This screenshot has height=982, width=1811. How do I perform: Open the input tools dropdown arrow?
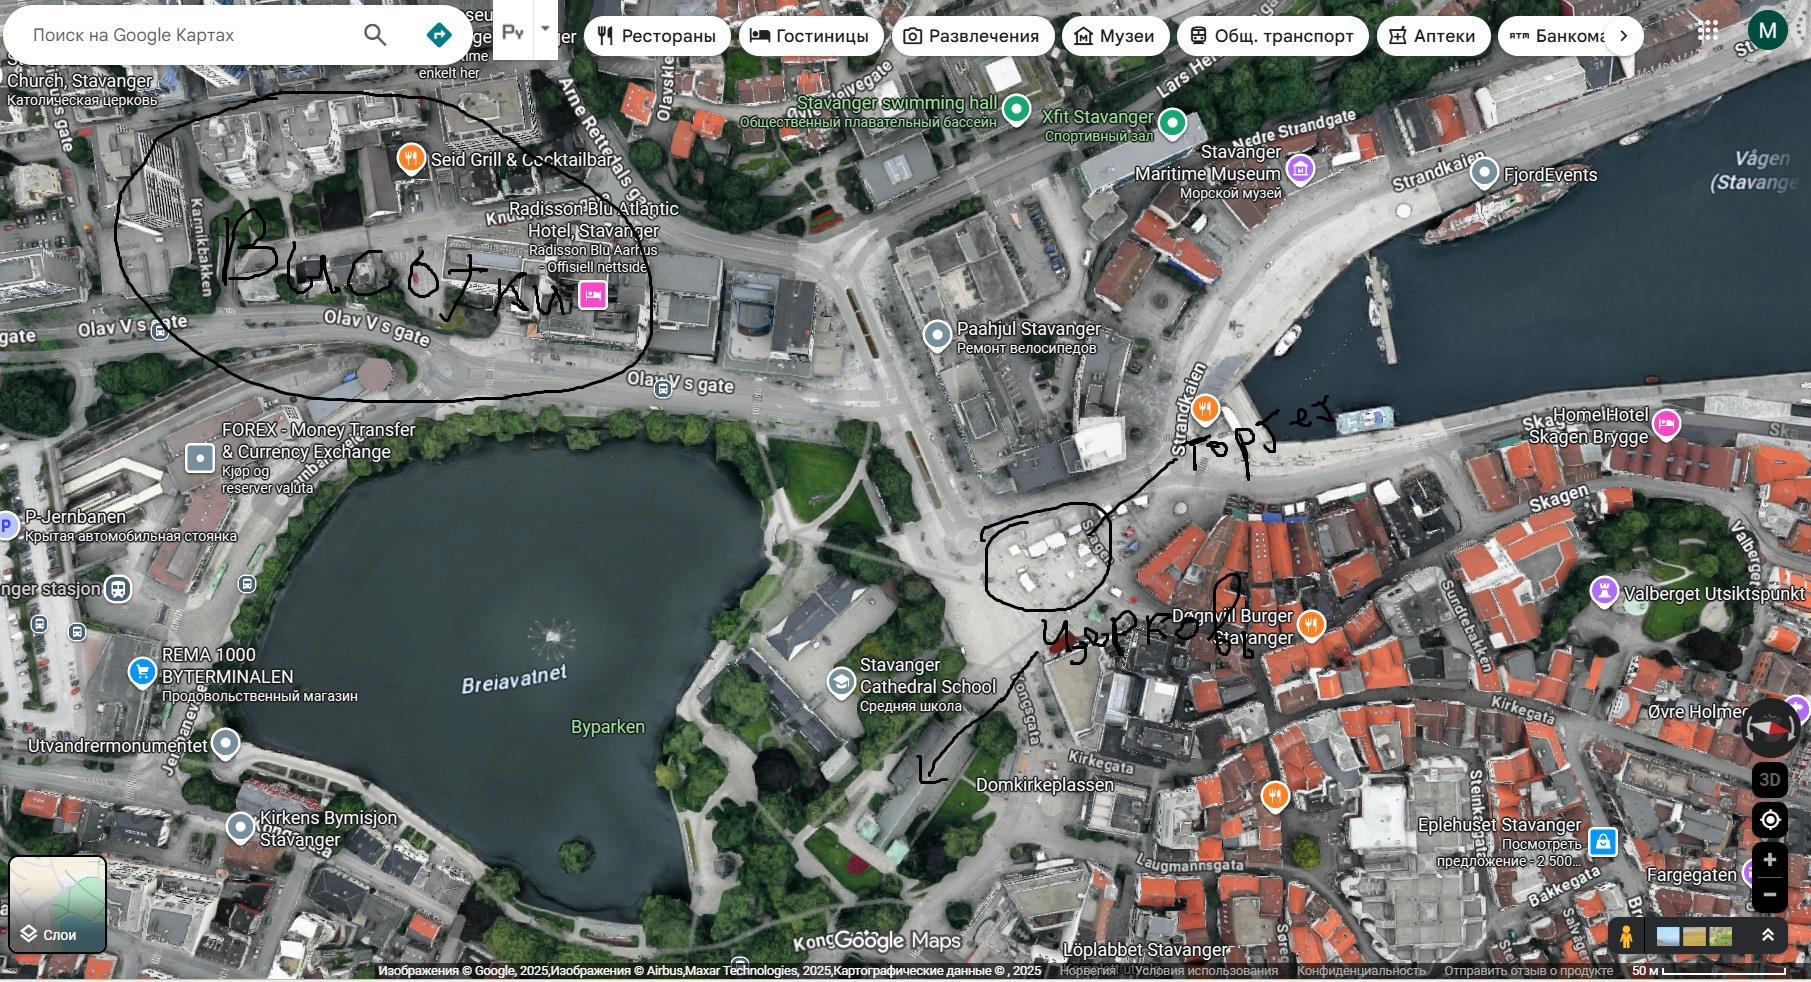pos(545,29)
